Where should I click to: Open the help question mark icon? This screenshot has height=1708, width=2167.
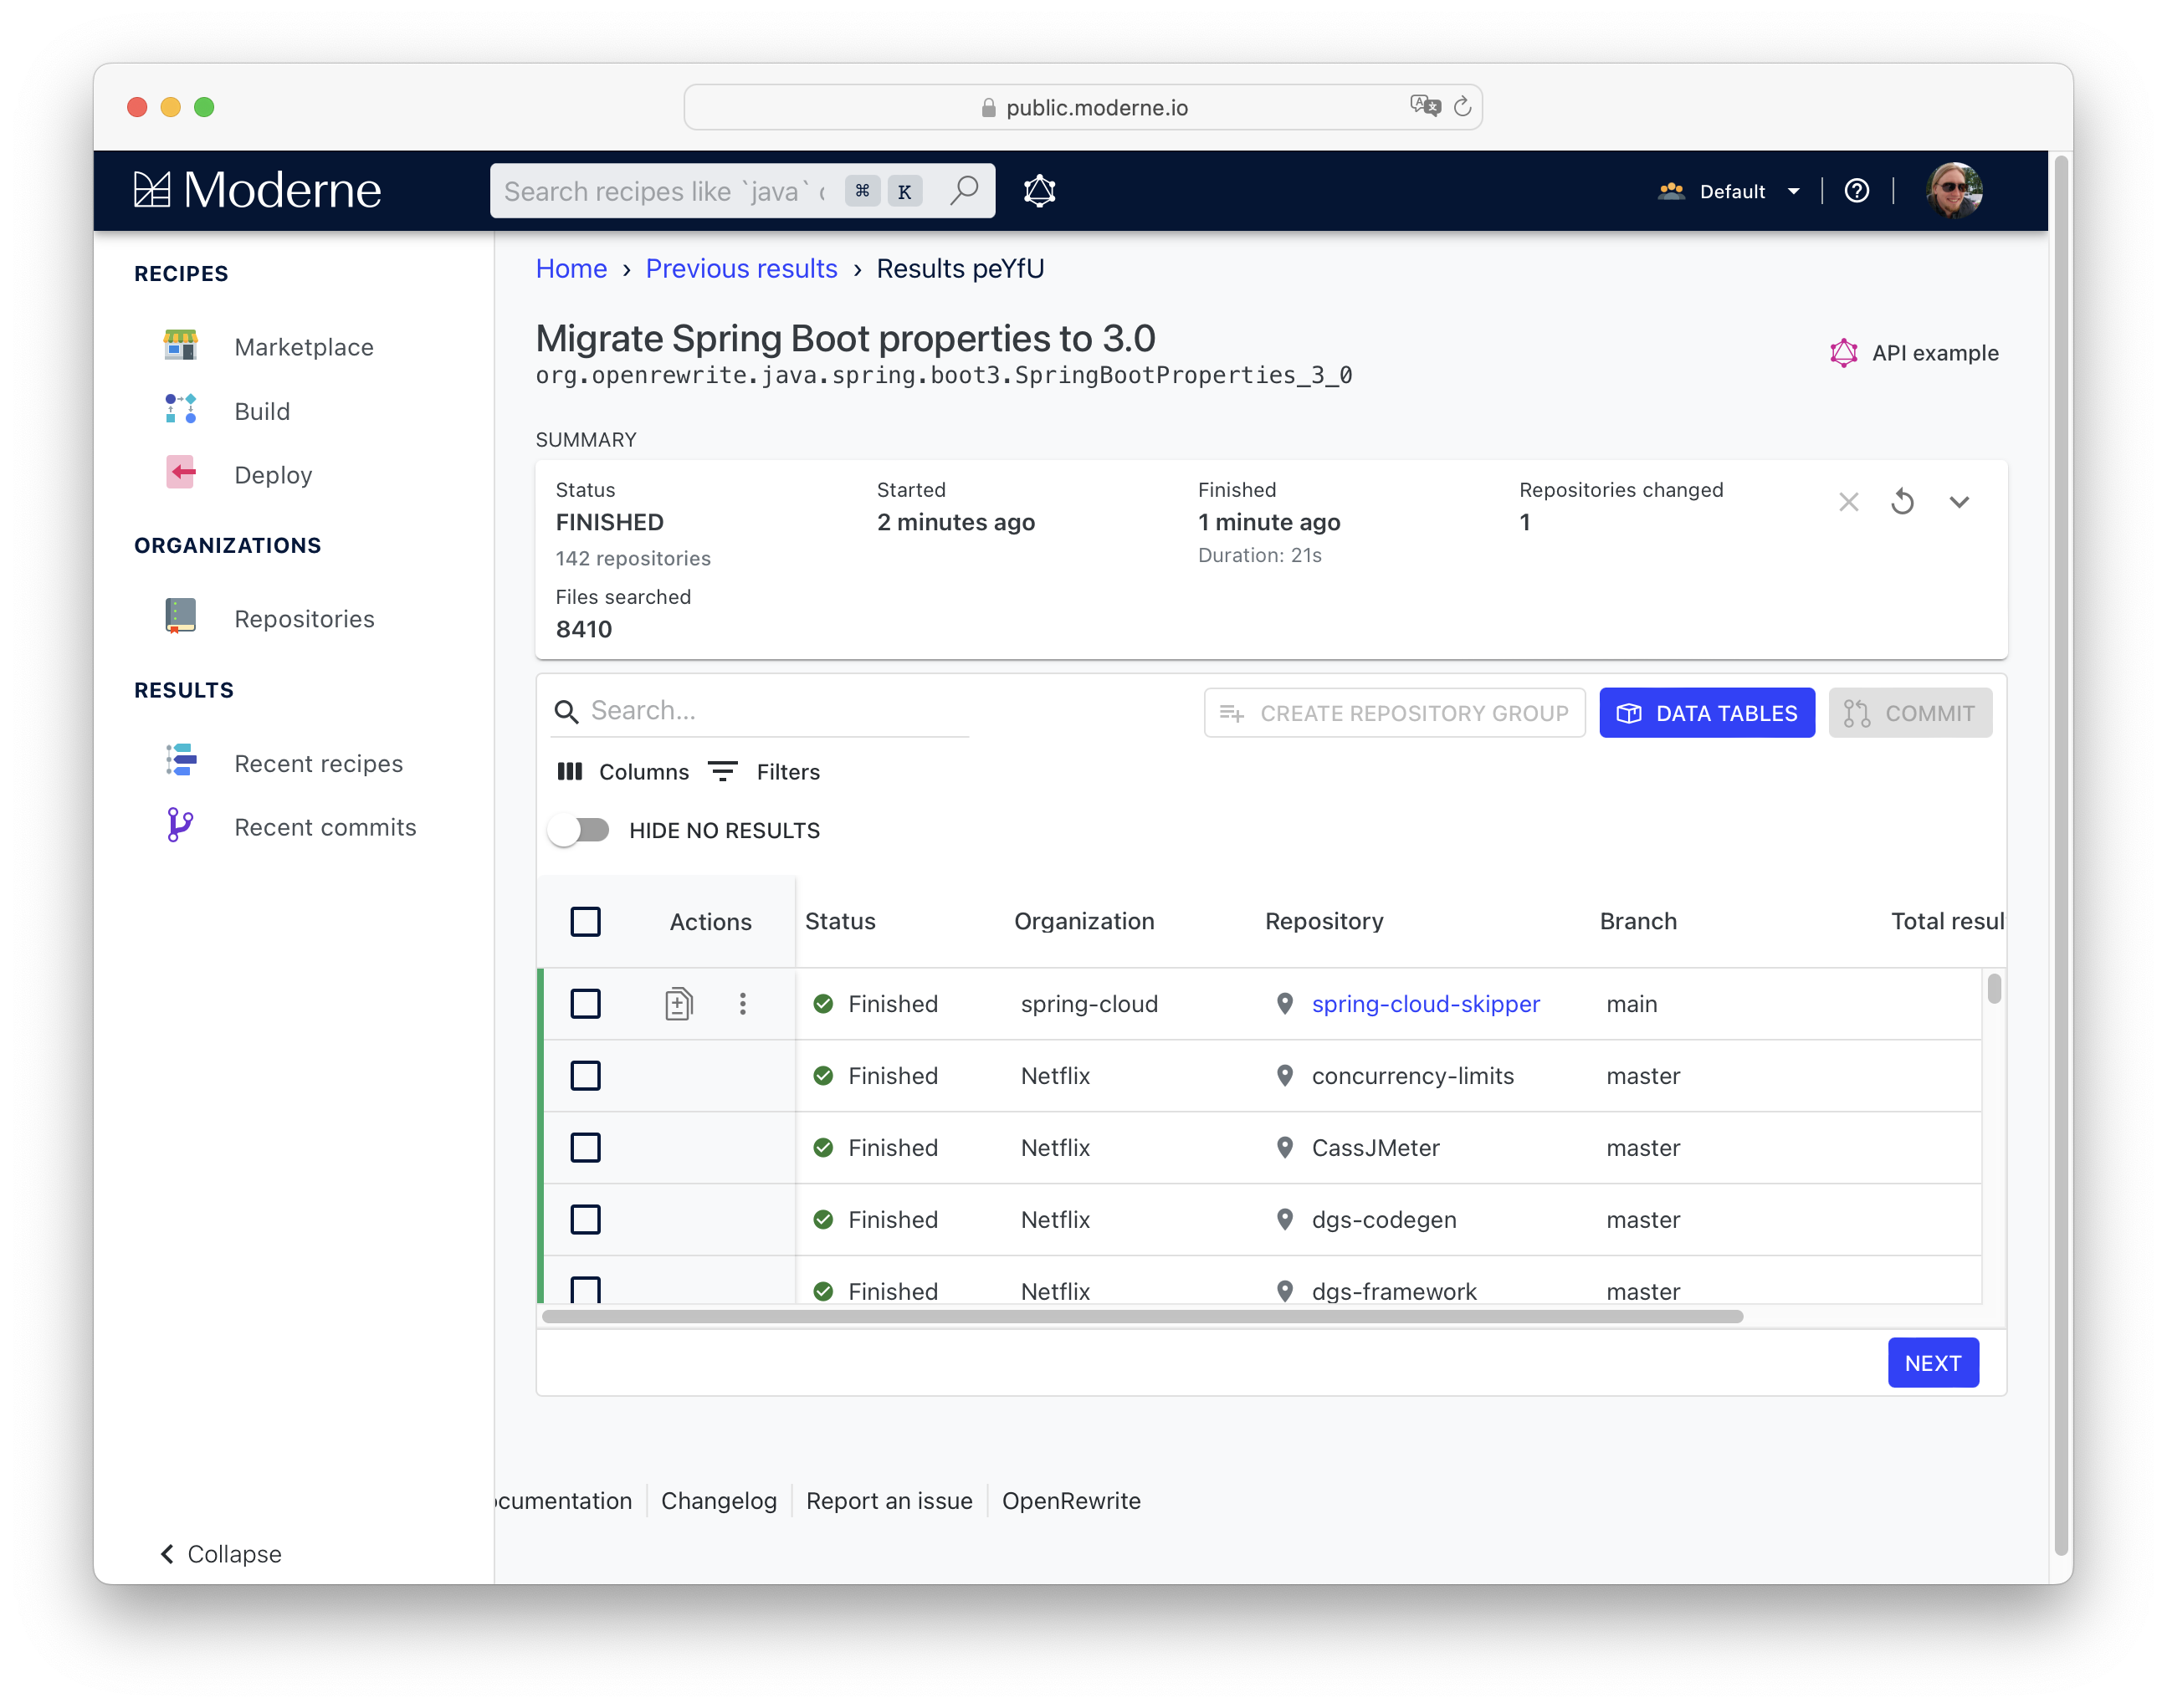(x=1856, y=190)
